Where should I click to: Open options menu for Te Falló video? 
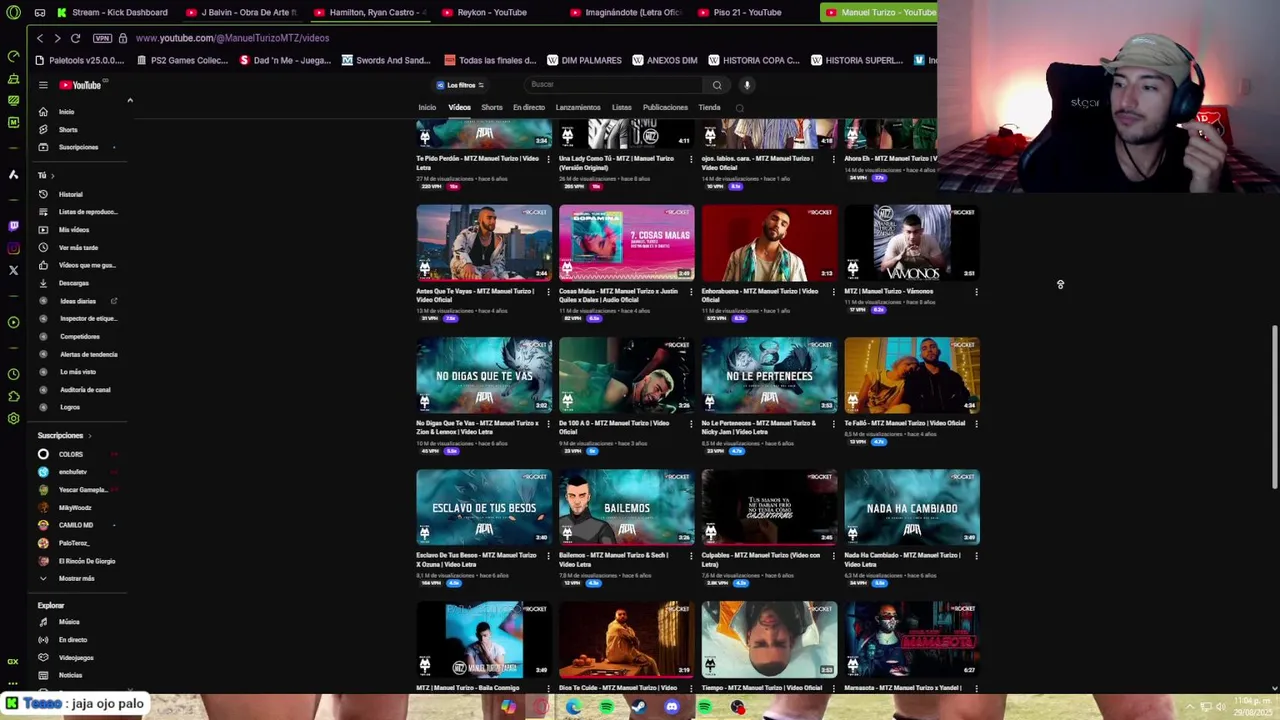[976, 424]
